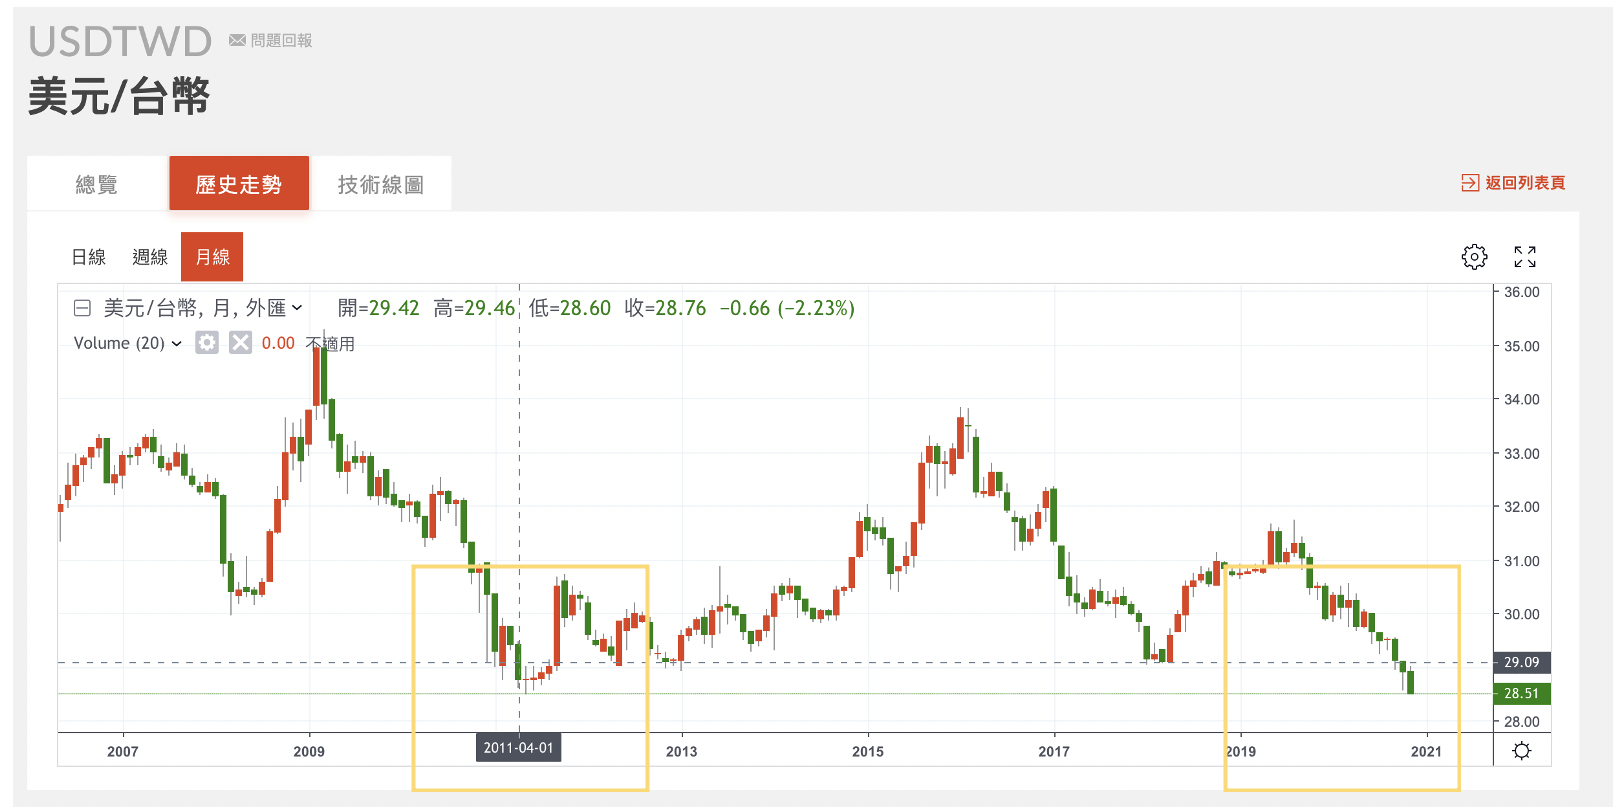Click 返回列表頁 link text
This screenshot has width=1614, height=810.
1524,183
